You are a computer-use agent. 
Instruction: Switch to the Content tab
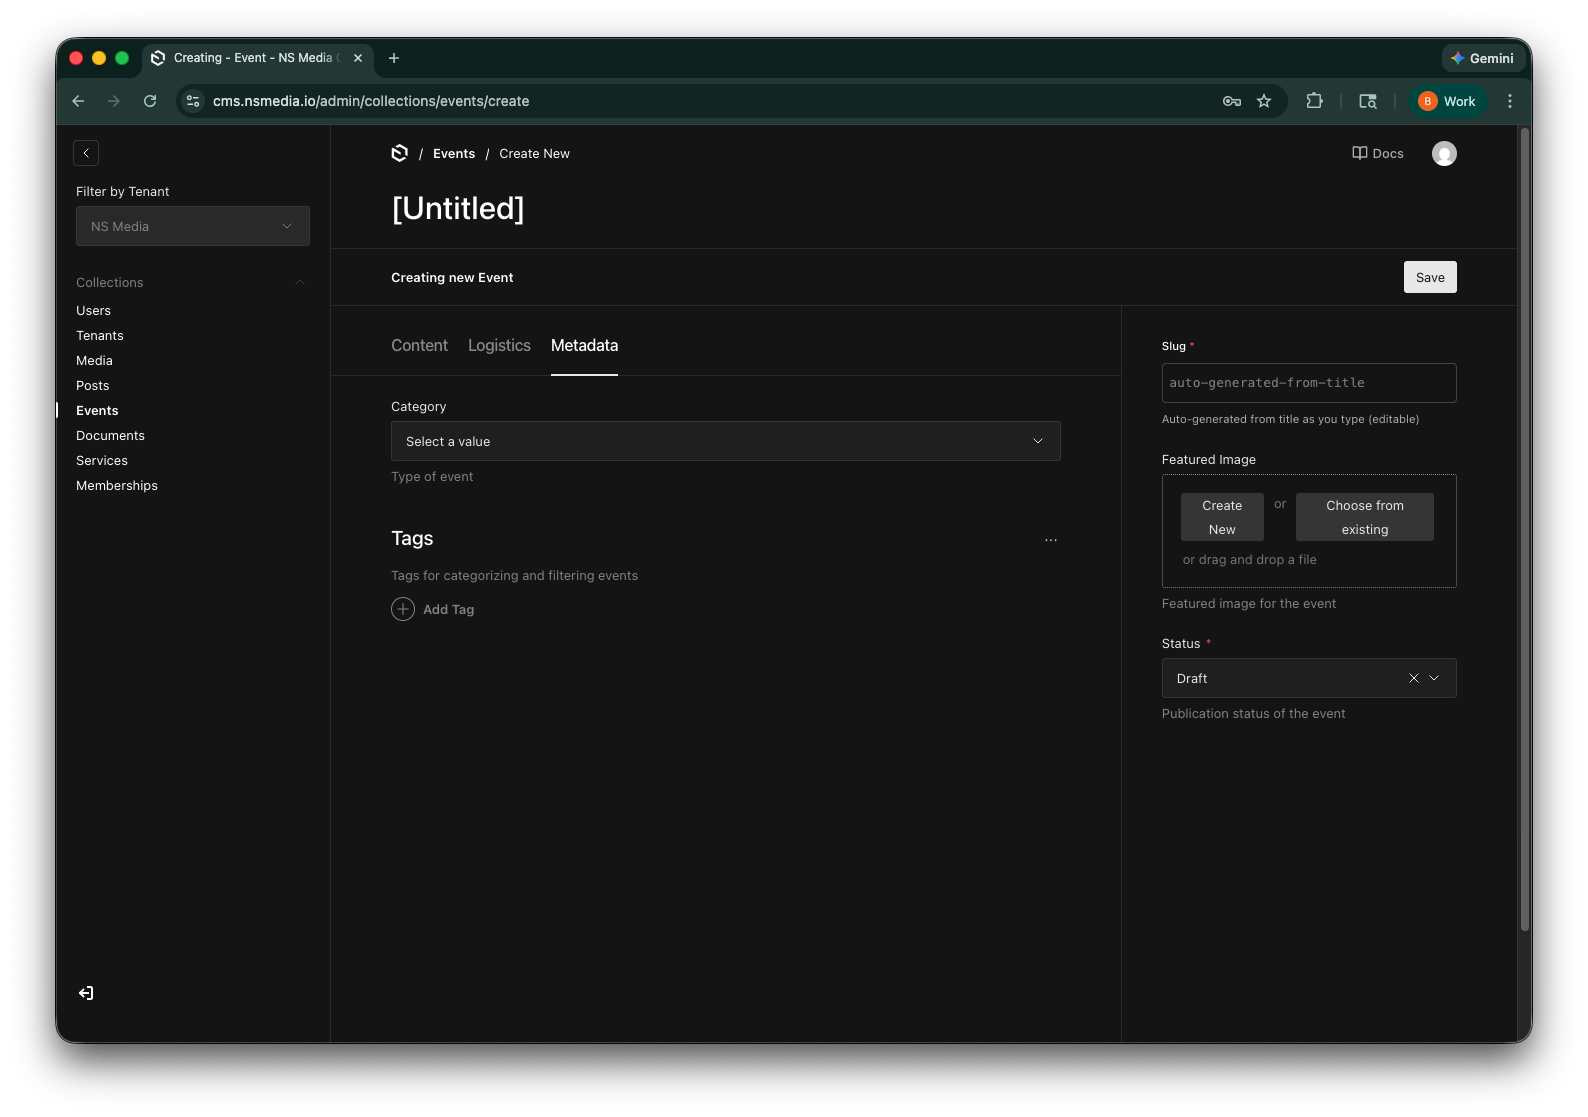click(419, 345)
